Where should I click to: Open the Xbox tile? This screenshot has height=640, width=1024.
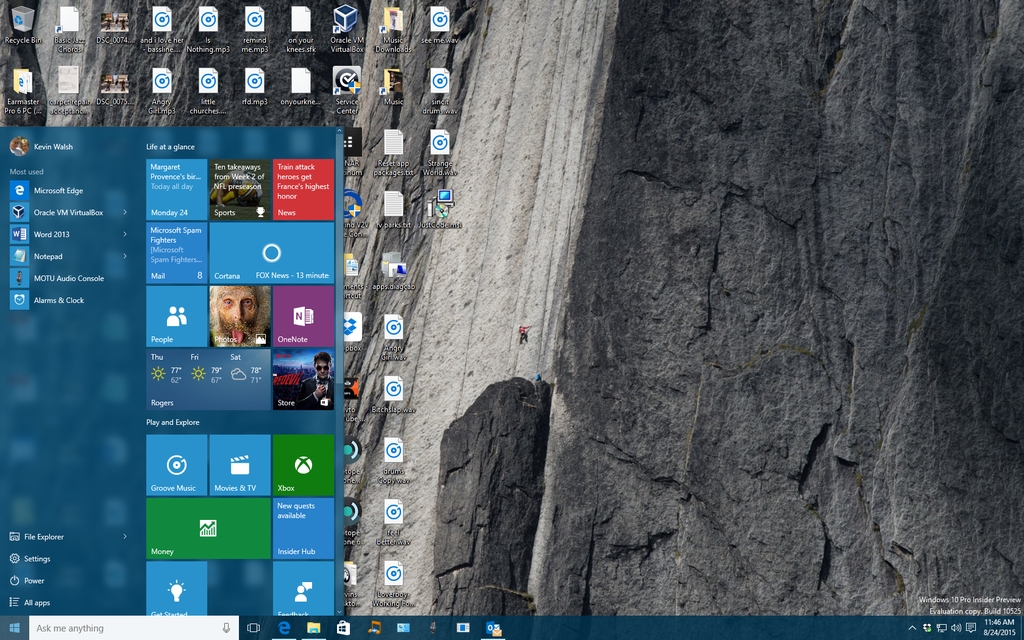303,465
